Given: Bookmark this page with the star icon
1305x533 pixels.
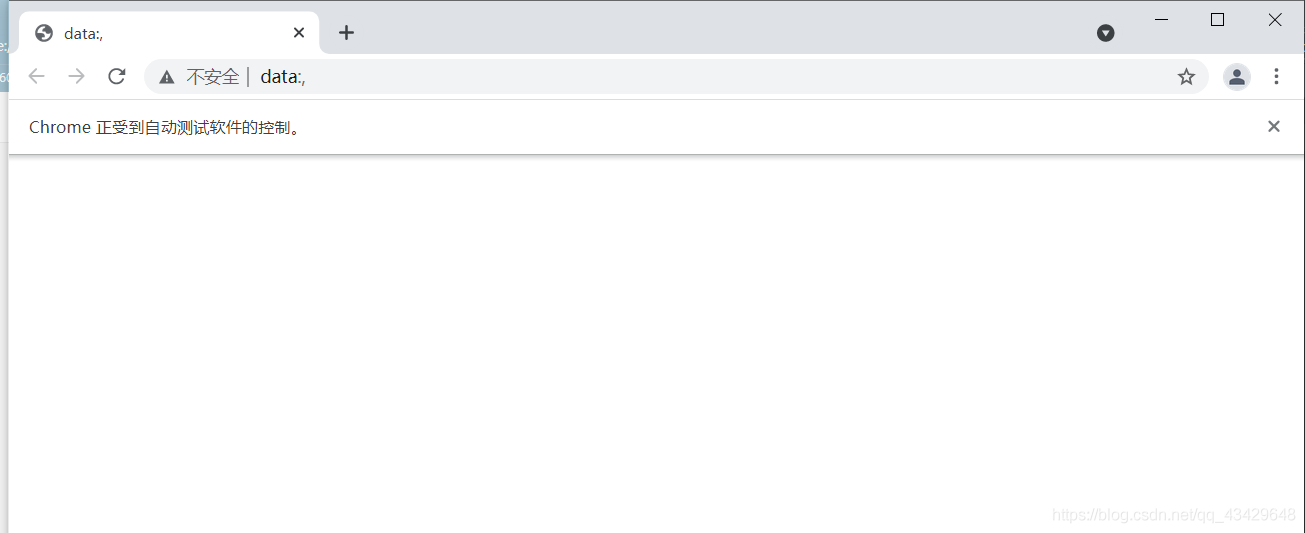Looking at the screenshot, I should point(1186,76).
